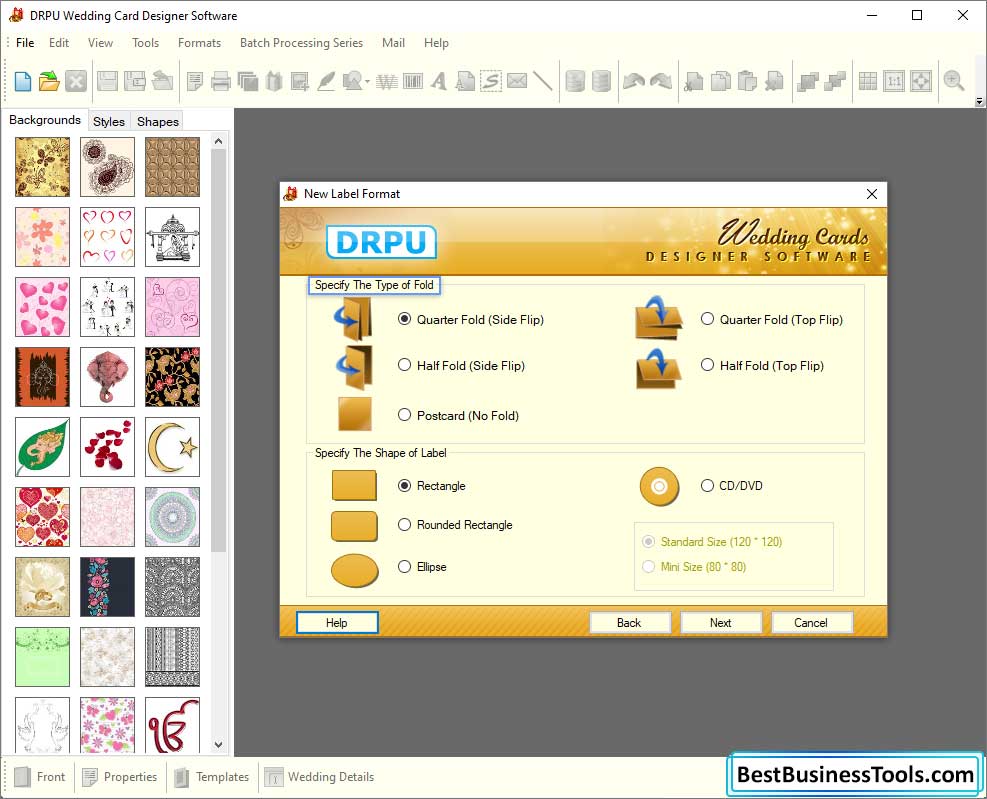The height and width of the screenshot is (799, 987).
Task: Switch to the Shapes tab
Action: click(x=158, y=122)
